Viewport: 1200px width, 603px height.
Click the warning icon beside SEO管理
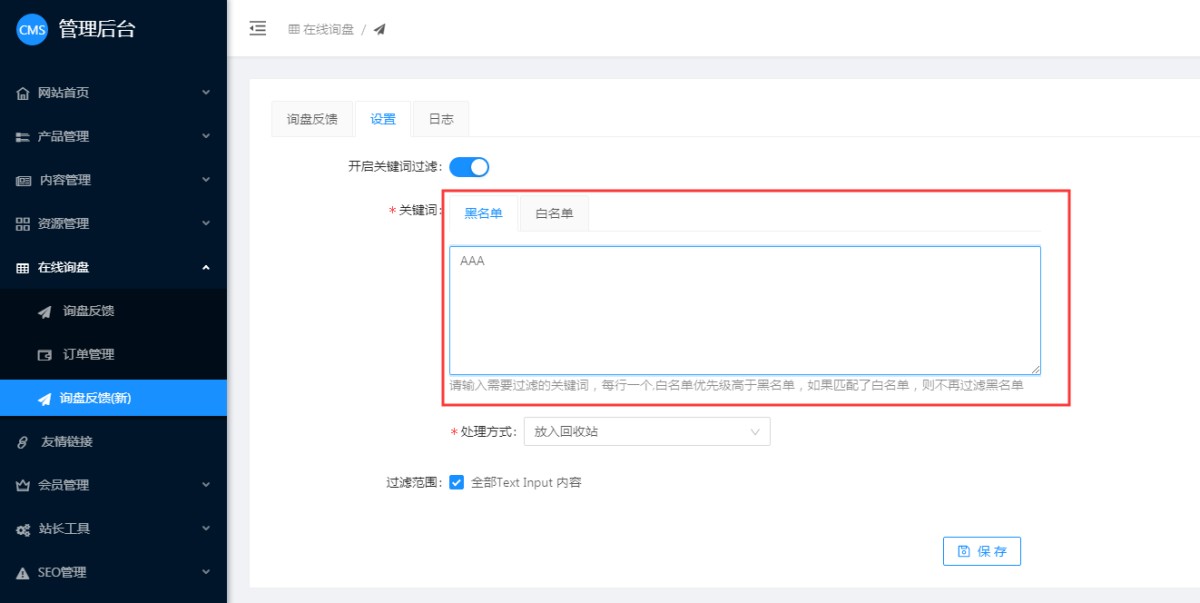click(23, 573)
